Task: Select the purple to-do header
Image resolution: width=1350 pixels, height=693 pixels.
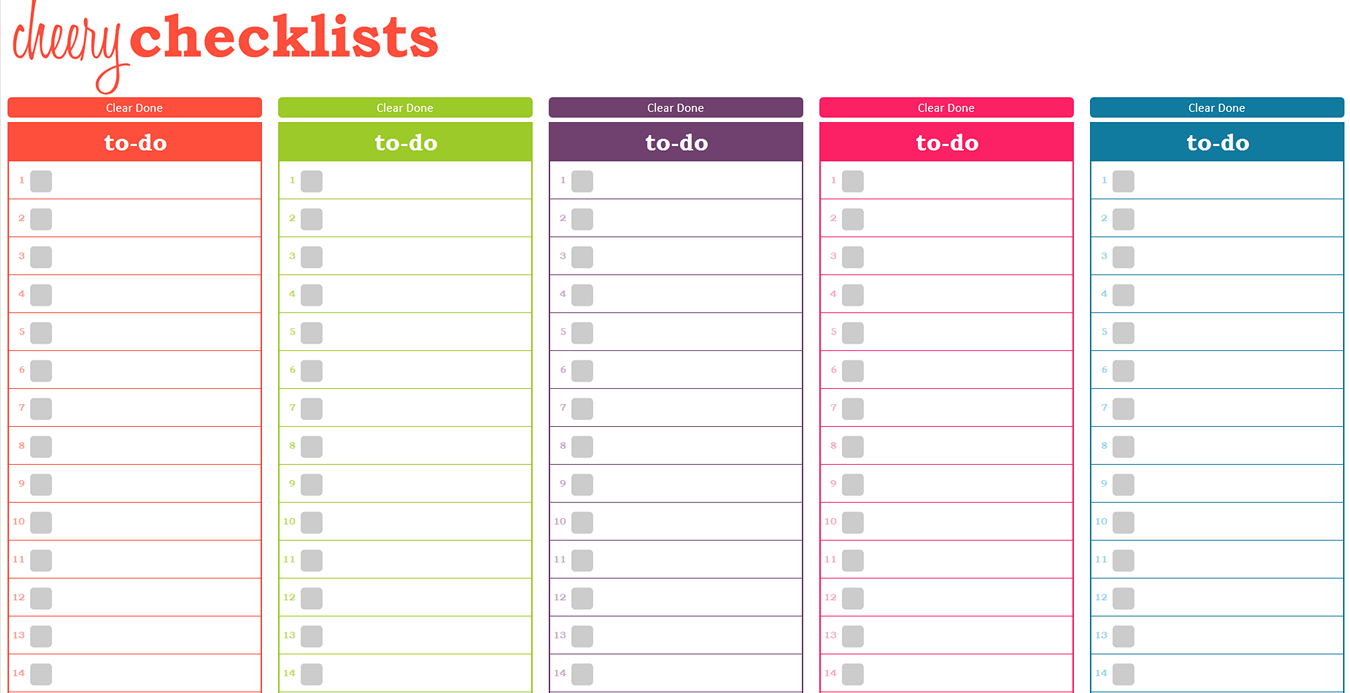Action: [676, 142]
